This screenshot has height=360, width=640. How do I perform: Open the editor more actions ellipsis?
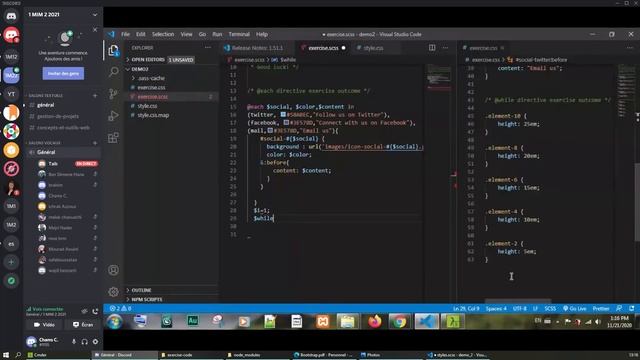tap(445, 48)
